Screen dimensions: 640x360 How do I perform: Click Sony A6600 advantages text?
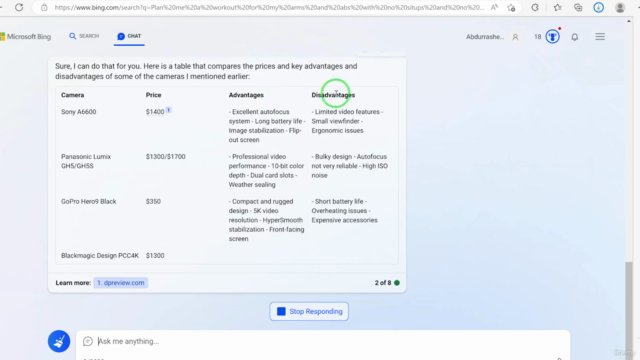[267, 126]
